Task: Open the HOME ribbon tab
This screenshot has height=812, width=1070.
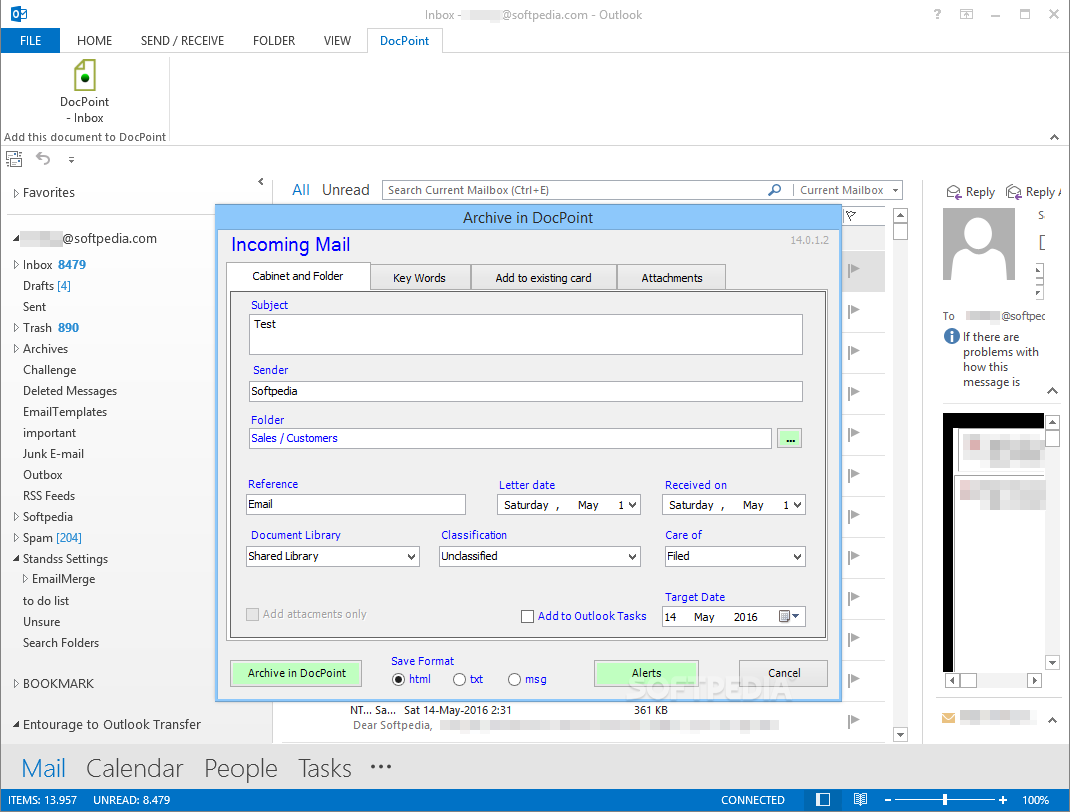Action: coord(94,40)
